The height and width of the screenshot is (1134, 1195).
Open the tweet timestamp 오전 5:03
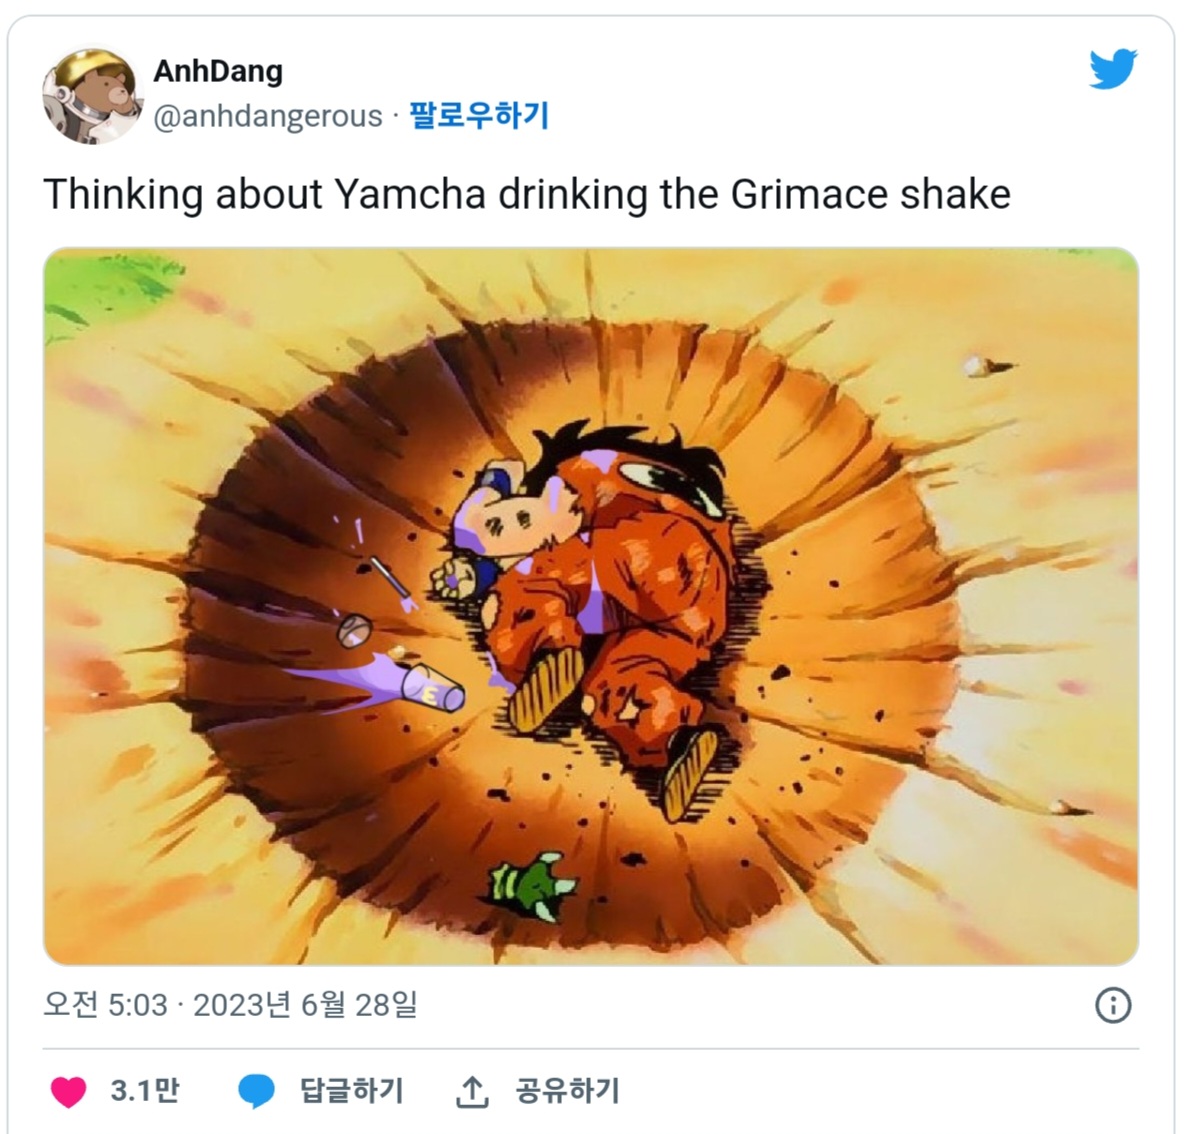[105, 1005]
